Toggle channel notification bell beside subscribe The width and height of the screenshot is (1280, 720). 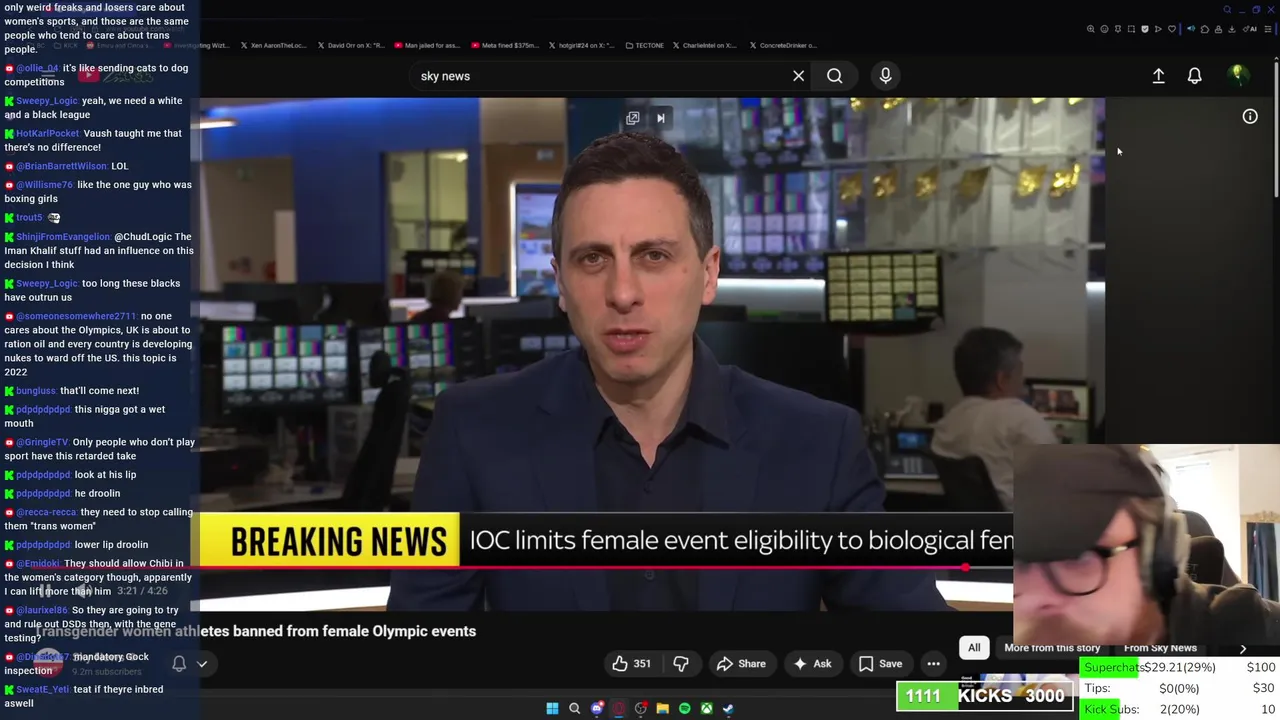[179, 663]
